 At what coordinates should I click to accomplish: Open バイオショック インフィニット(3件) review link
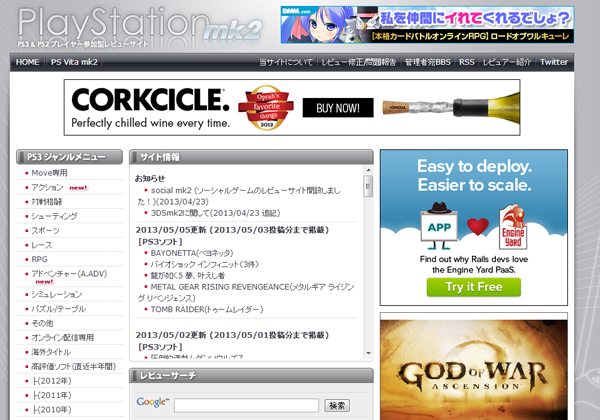click(205, 264)
